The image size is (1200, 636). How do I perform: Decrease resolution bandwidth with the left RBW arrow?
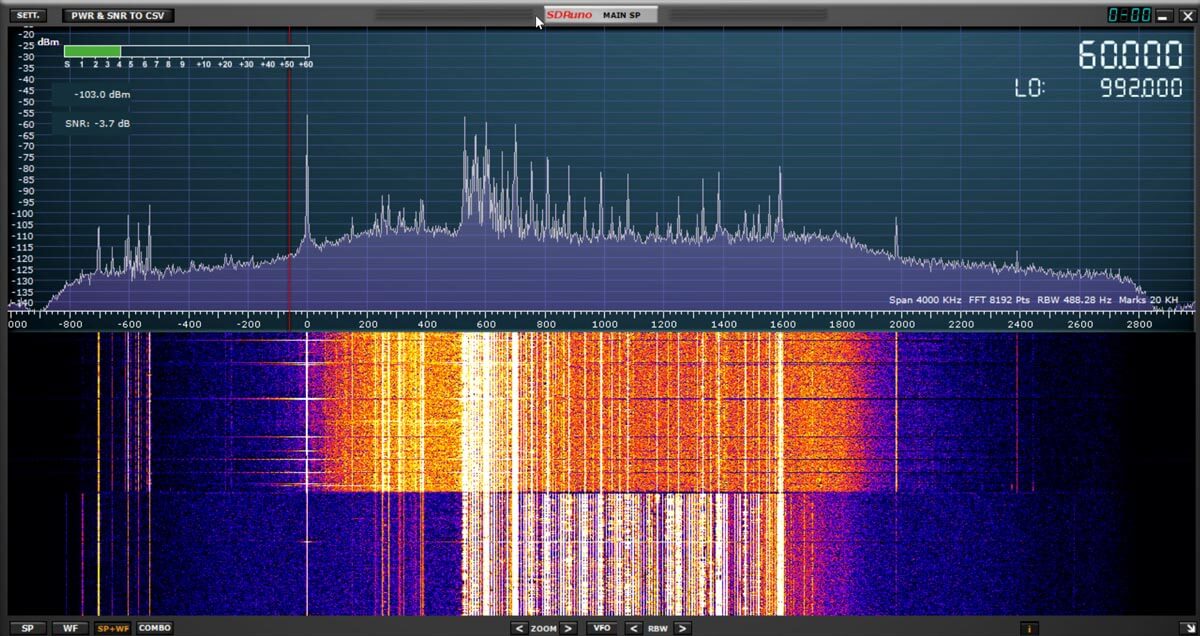[x=634, y=628]
